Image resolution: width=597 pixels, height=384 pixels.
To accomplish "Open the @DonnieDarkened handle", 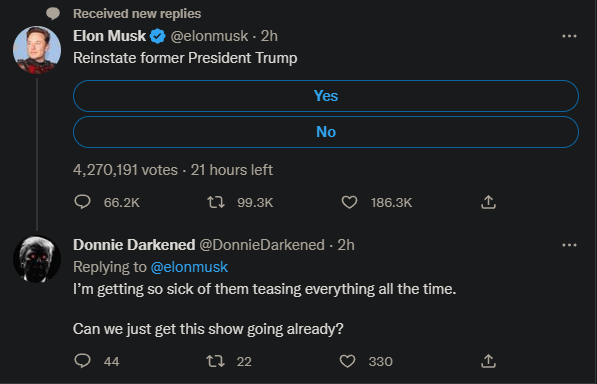I will point(262,245).
